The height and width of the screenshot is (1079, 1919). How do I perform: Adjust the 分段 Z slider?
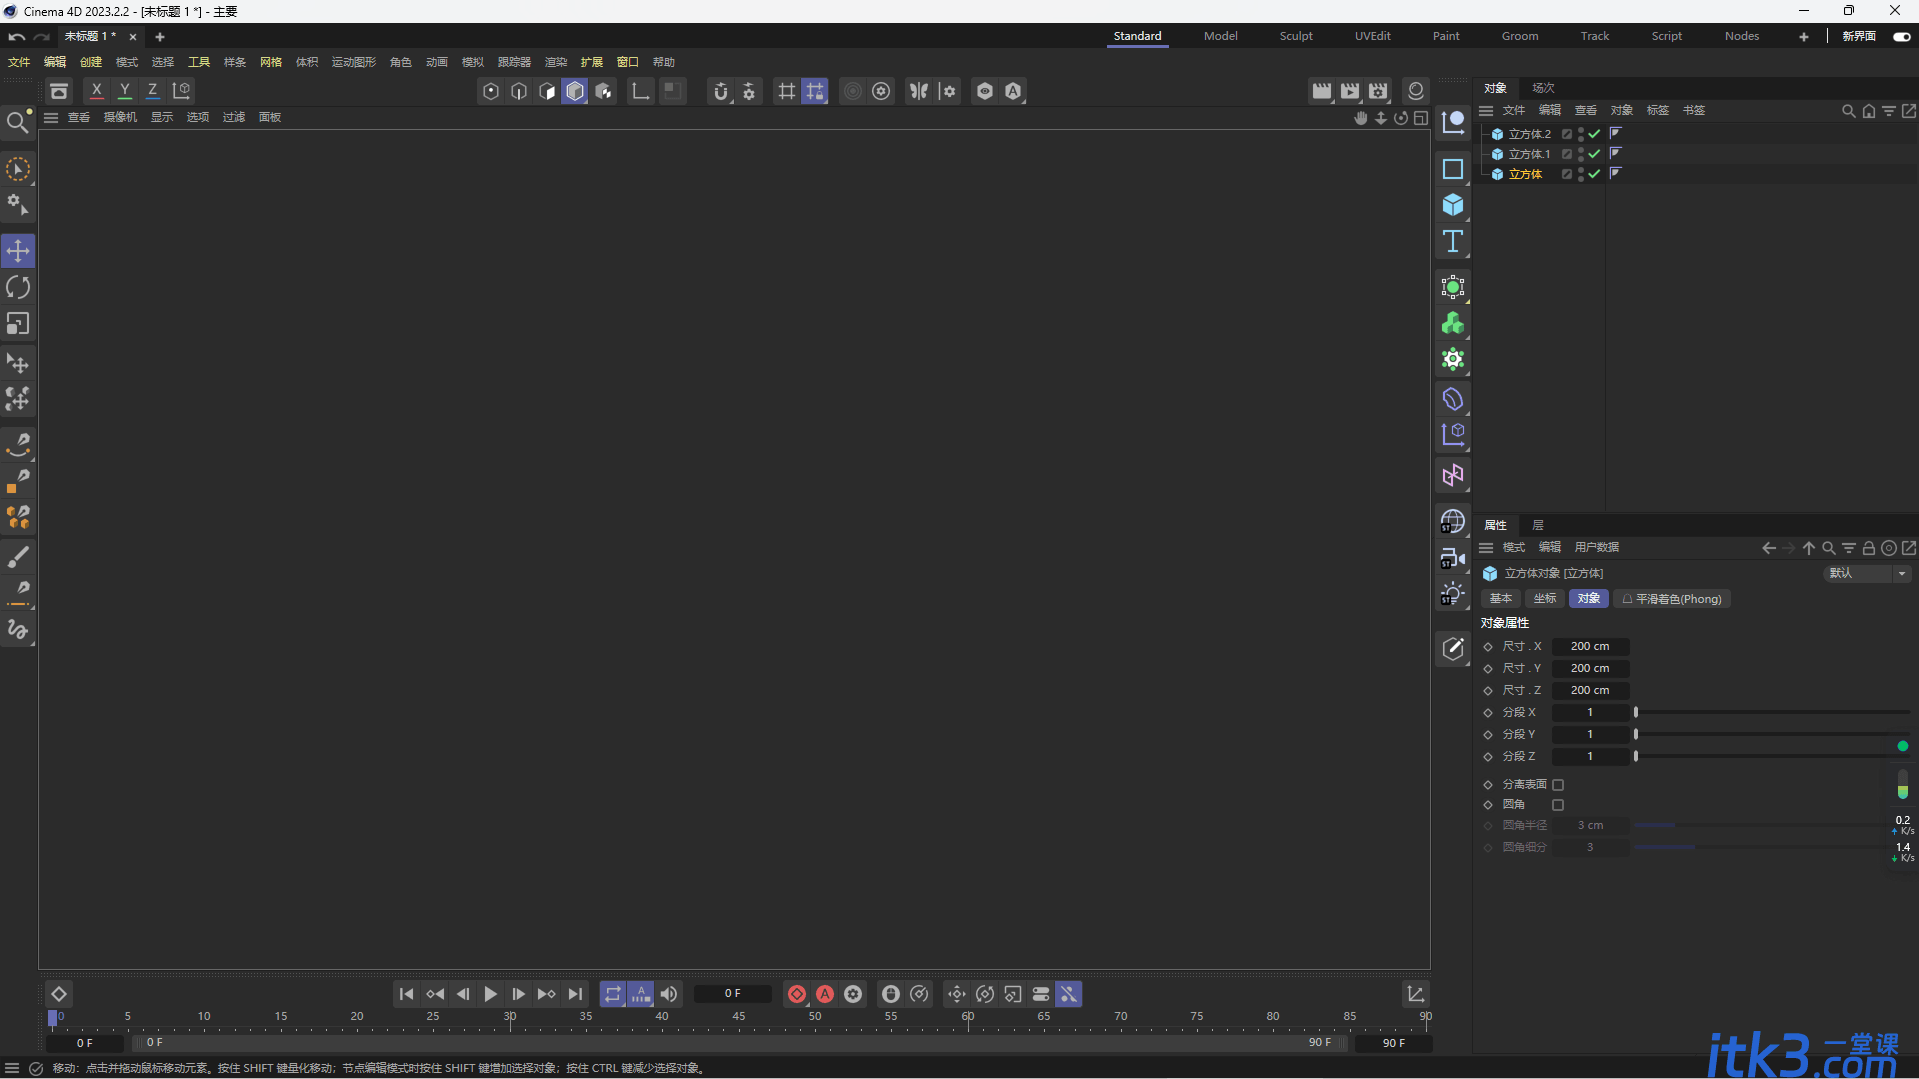tap(1771, 757)
